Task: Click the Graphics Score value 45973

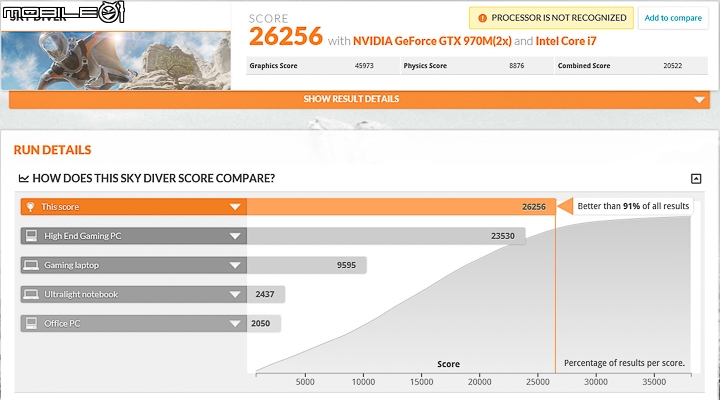Action: 364,66
